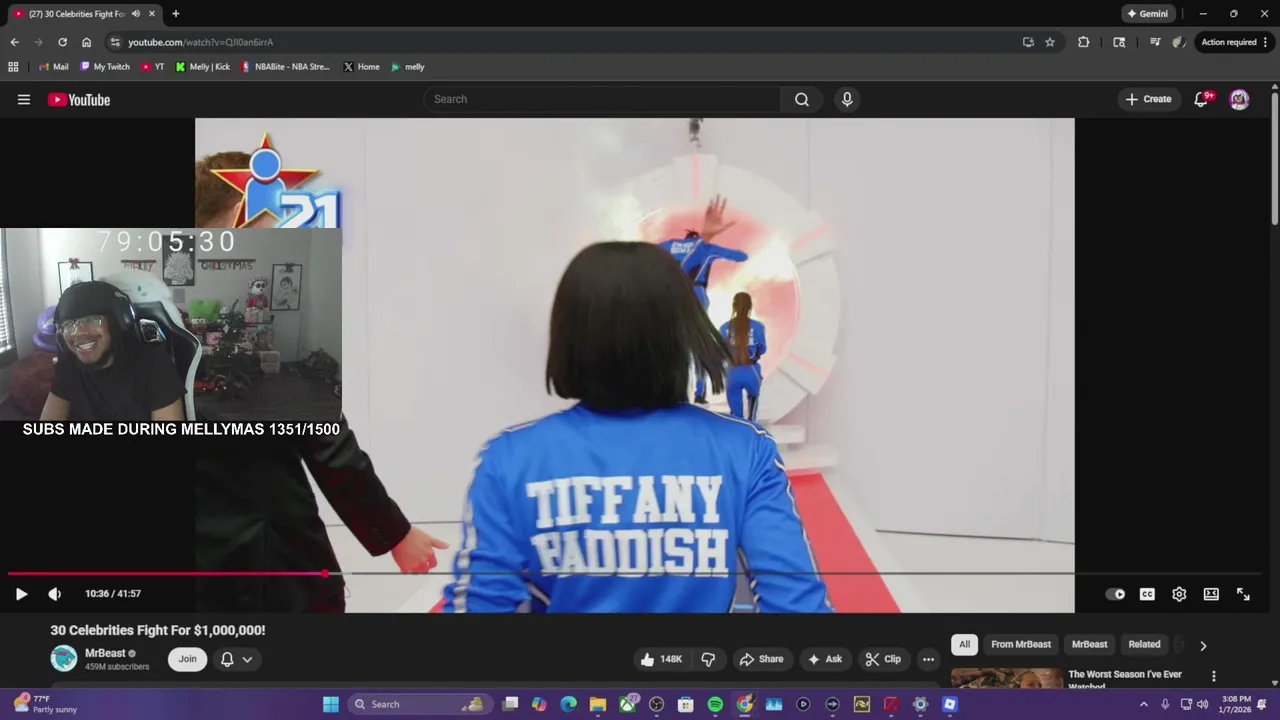Open the Windows Start menu

(331, 704)
